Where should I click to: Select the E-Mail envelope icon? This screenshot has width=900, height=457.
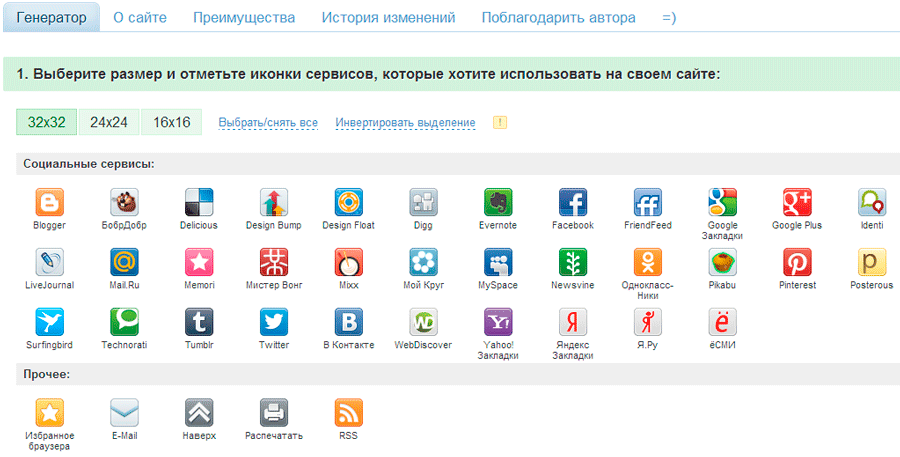pyautogui.click(x=125, y=413)
